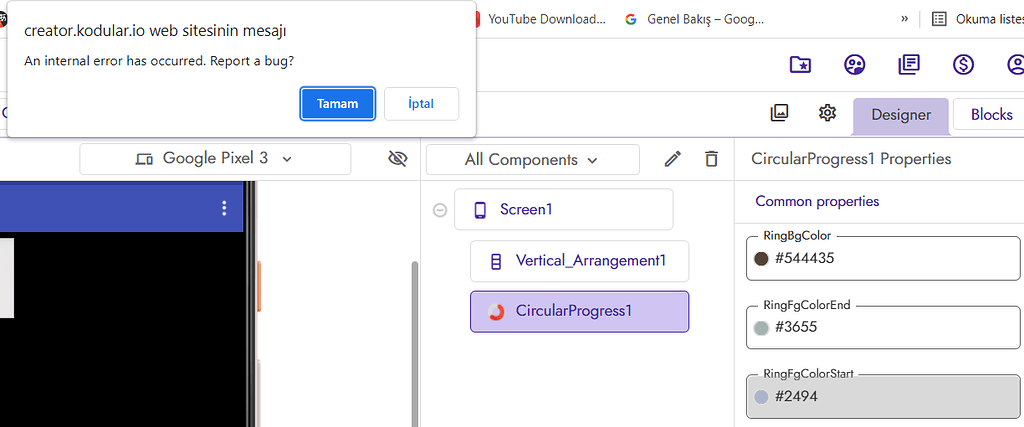Open RingFgColorStart color swatch

coord(761,397)
